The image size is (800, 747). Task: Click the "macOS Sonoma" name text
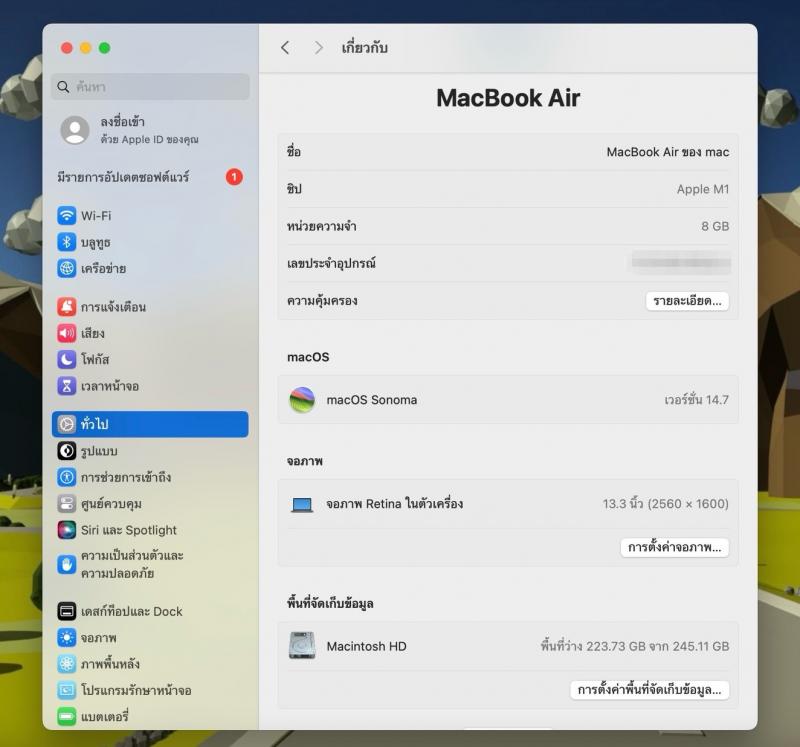pyautogui.click(x=372, y=400)
